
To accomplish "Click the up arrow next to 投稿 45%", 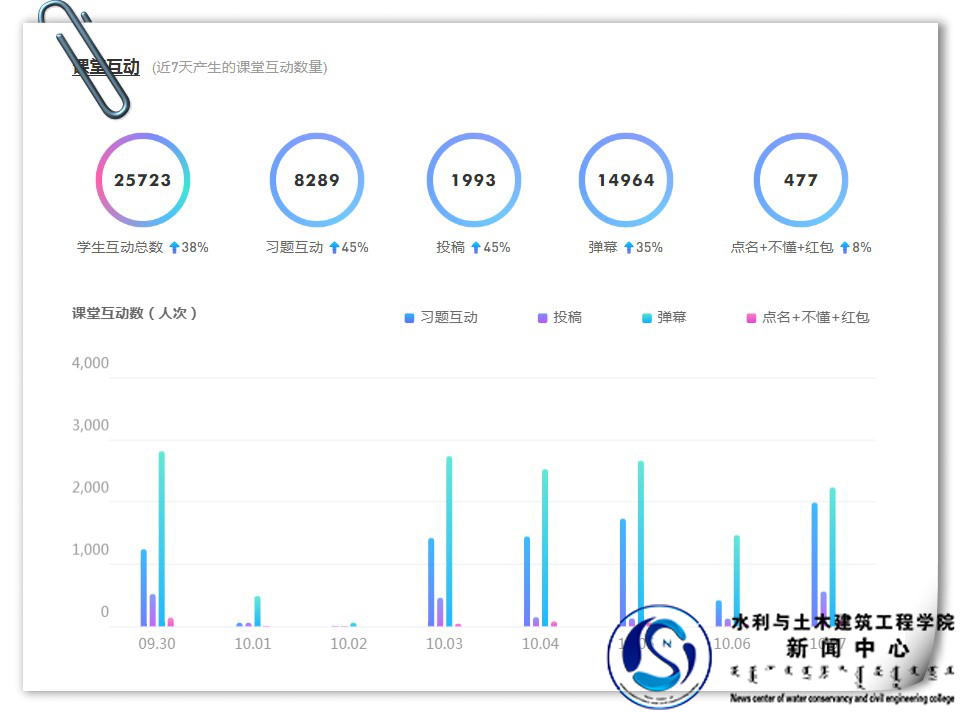I will click(x=476, y=247).
